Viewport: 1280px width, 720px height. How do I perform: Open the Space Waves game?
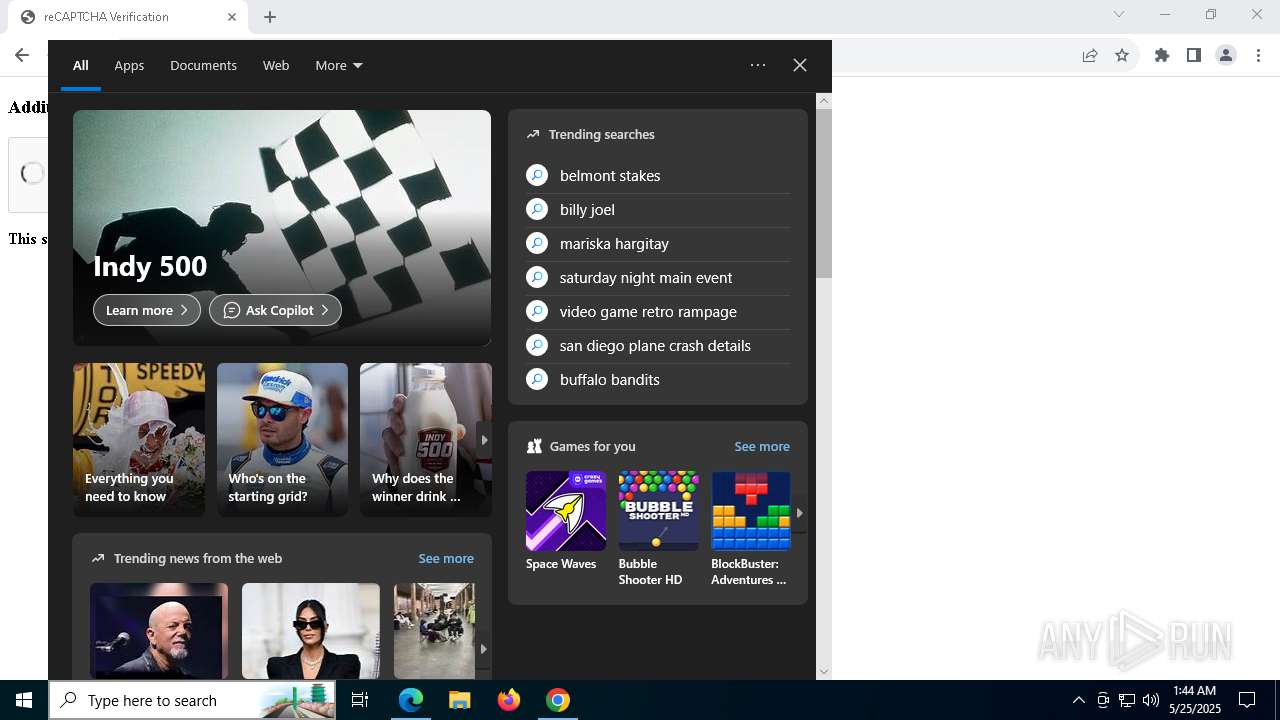pyautogui.click(x=566, y=522)
